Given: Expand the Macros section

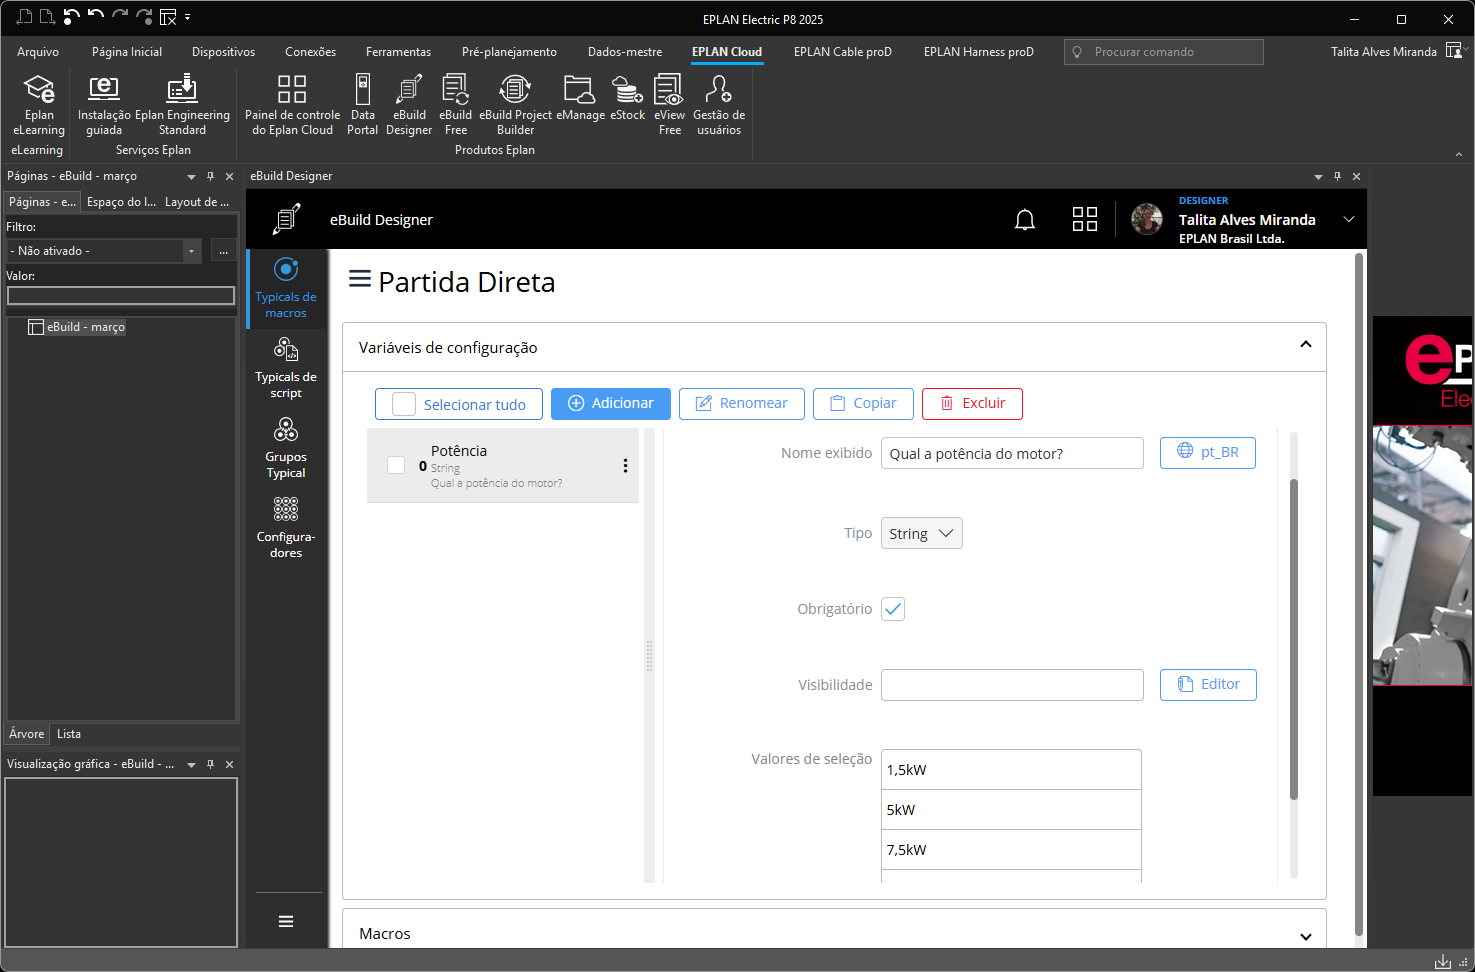Looking at the screenshot, I should tap(1306, 936).
